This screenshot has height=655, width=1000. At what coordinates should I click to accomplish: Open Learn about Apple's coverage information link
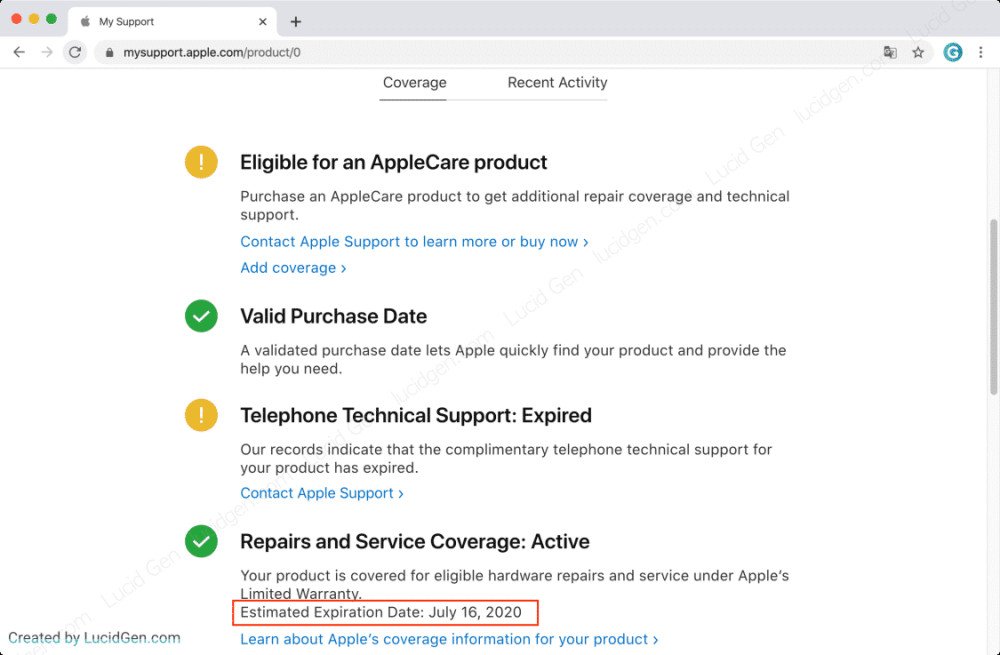[x=449, y=639]
